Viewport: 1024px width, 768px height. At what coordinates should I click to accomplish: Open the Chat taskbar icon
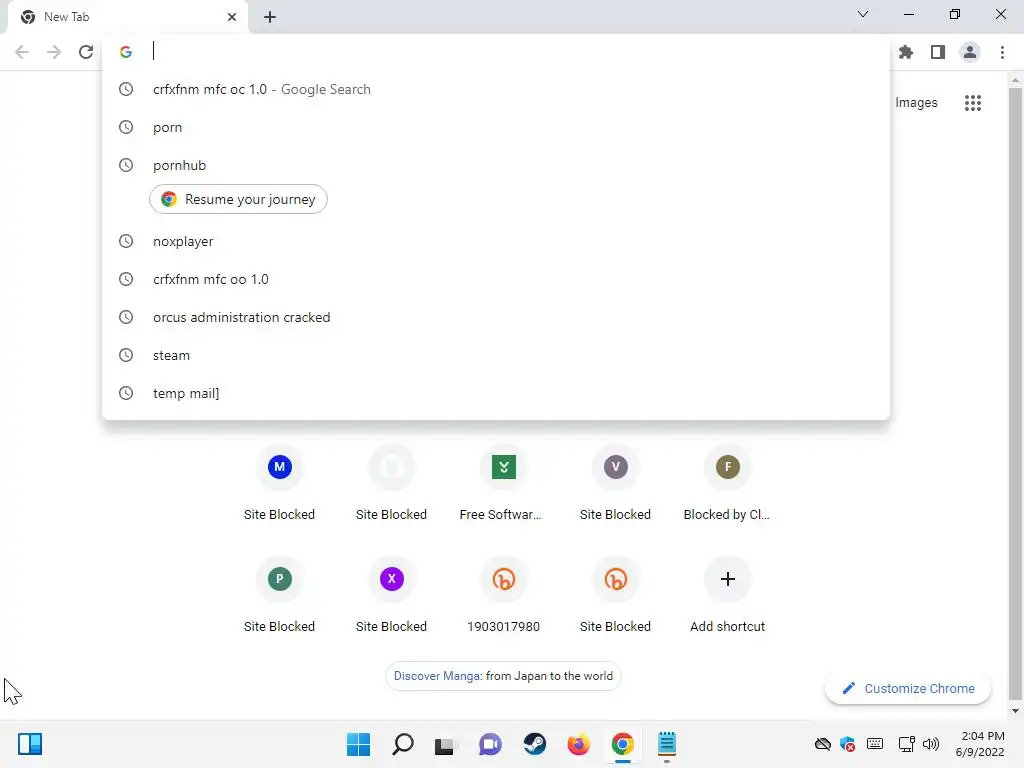[x=490, y=744]
